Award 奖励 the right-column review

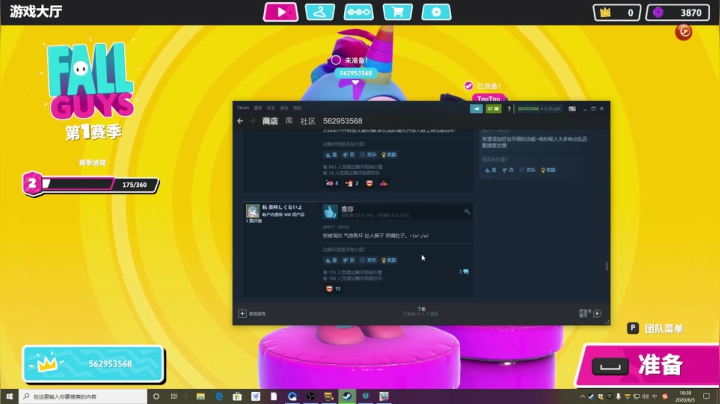(548, 170)
